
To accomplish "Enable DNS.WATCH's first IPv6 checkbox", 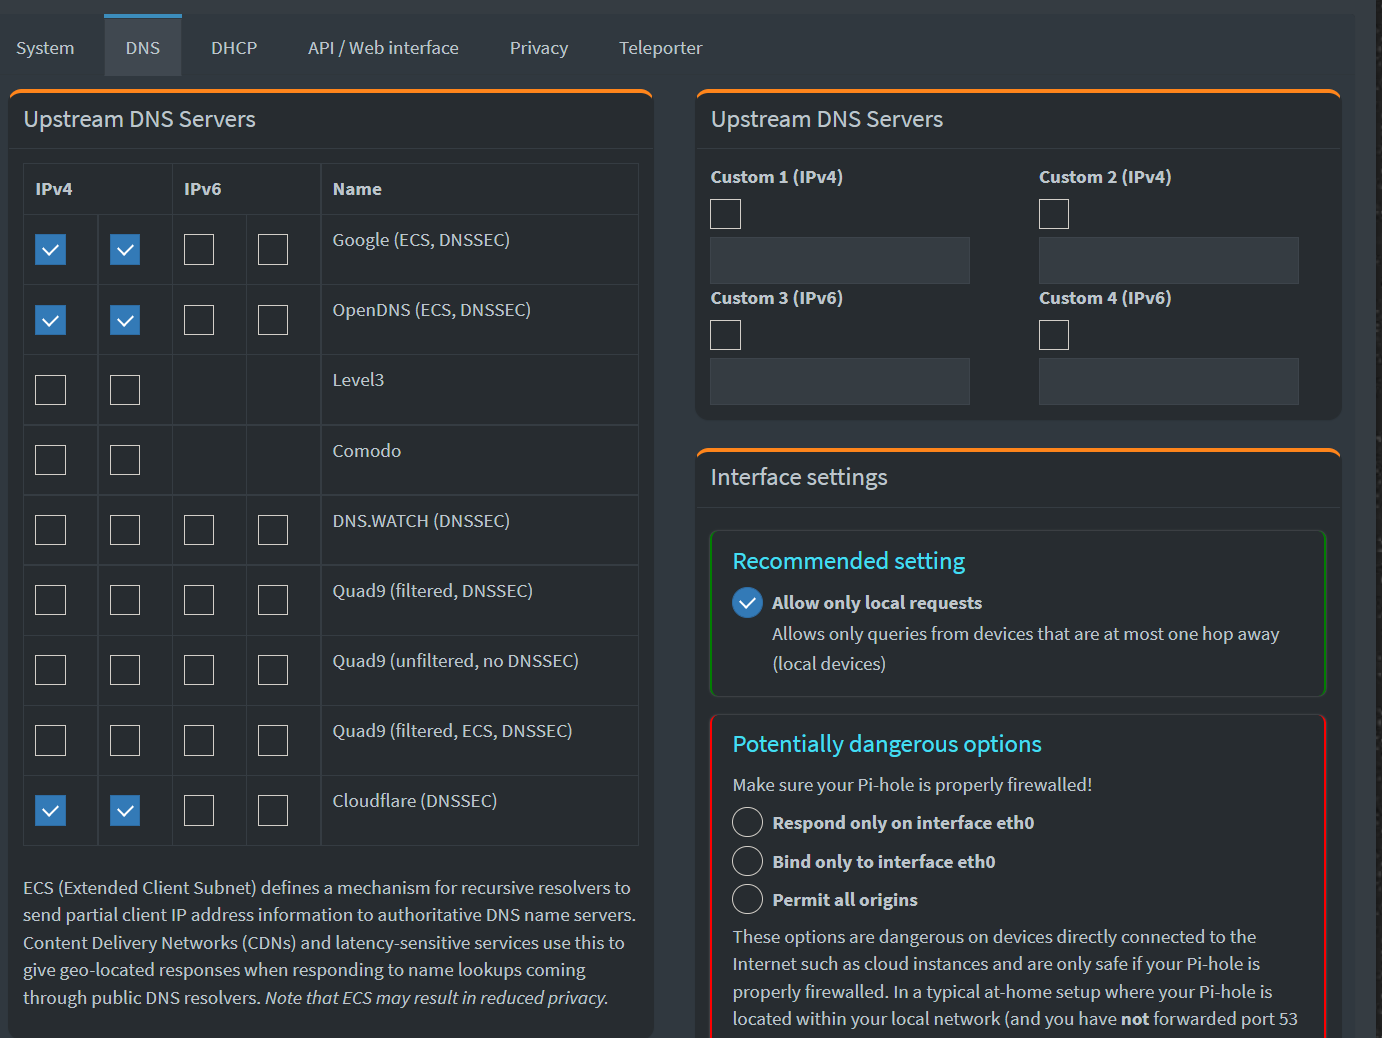I will click(x=199, y=530).
